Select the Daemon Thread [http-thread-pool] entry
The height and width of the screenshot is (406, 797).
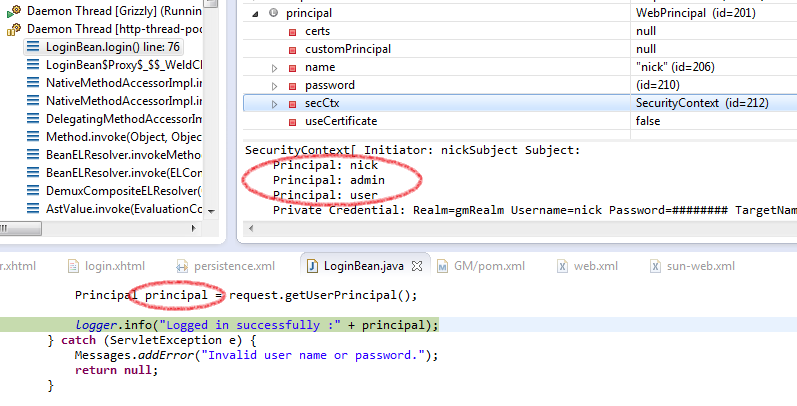coord(114,29)
